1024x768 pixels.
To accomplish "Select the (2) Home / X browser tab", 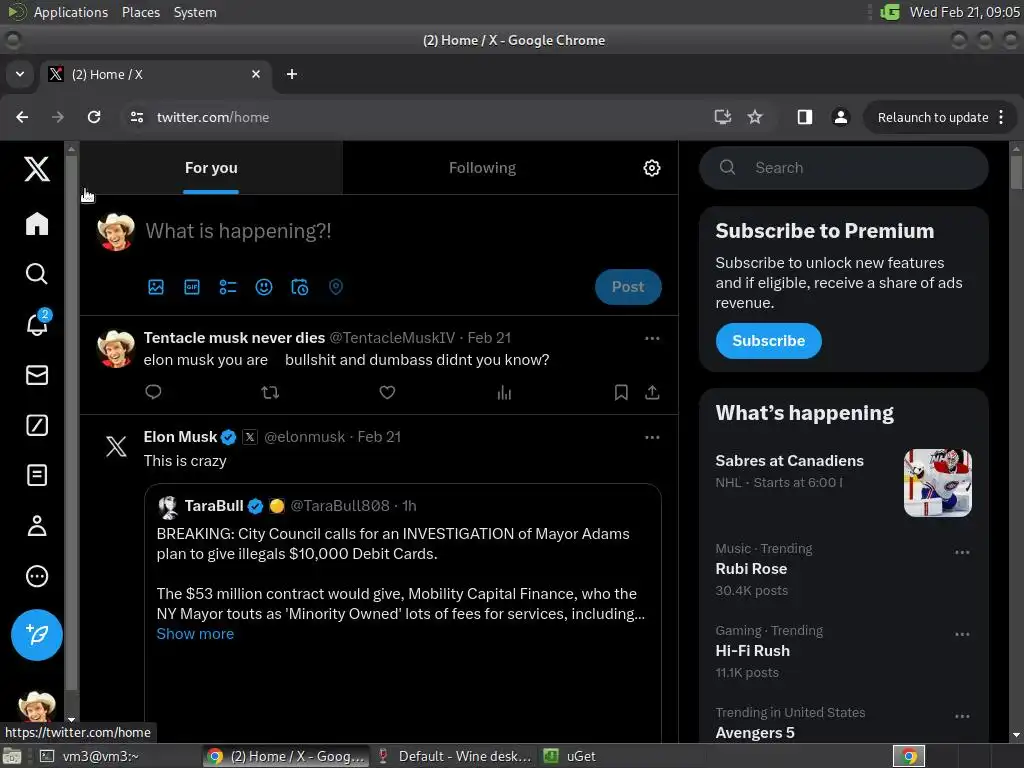I will [154, 74].
